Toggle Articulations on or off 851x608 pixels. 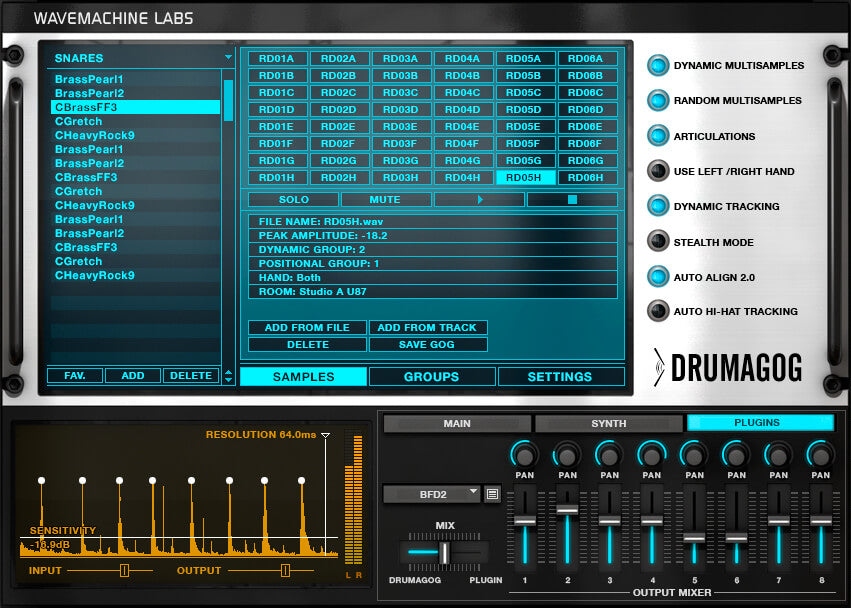(659, 135)
